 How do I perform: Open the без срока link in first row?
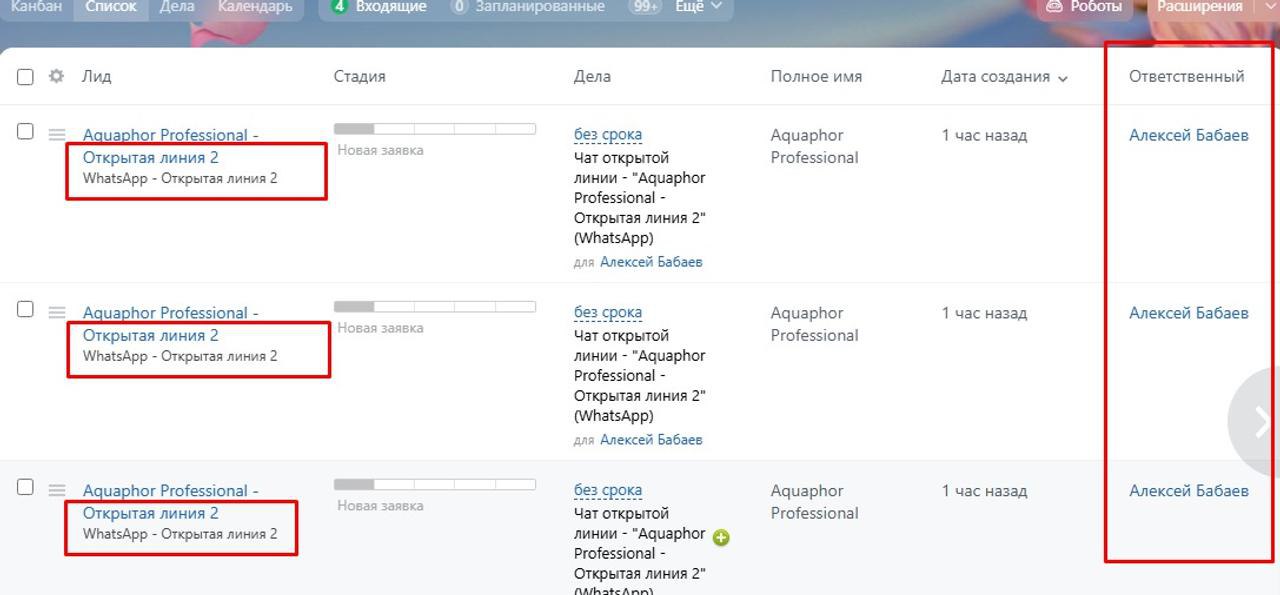click(x=607, y=135)
